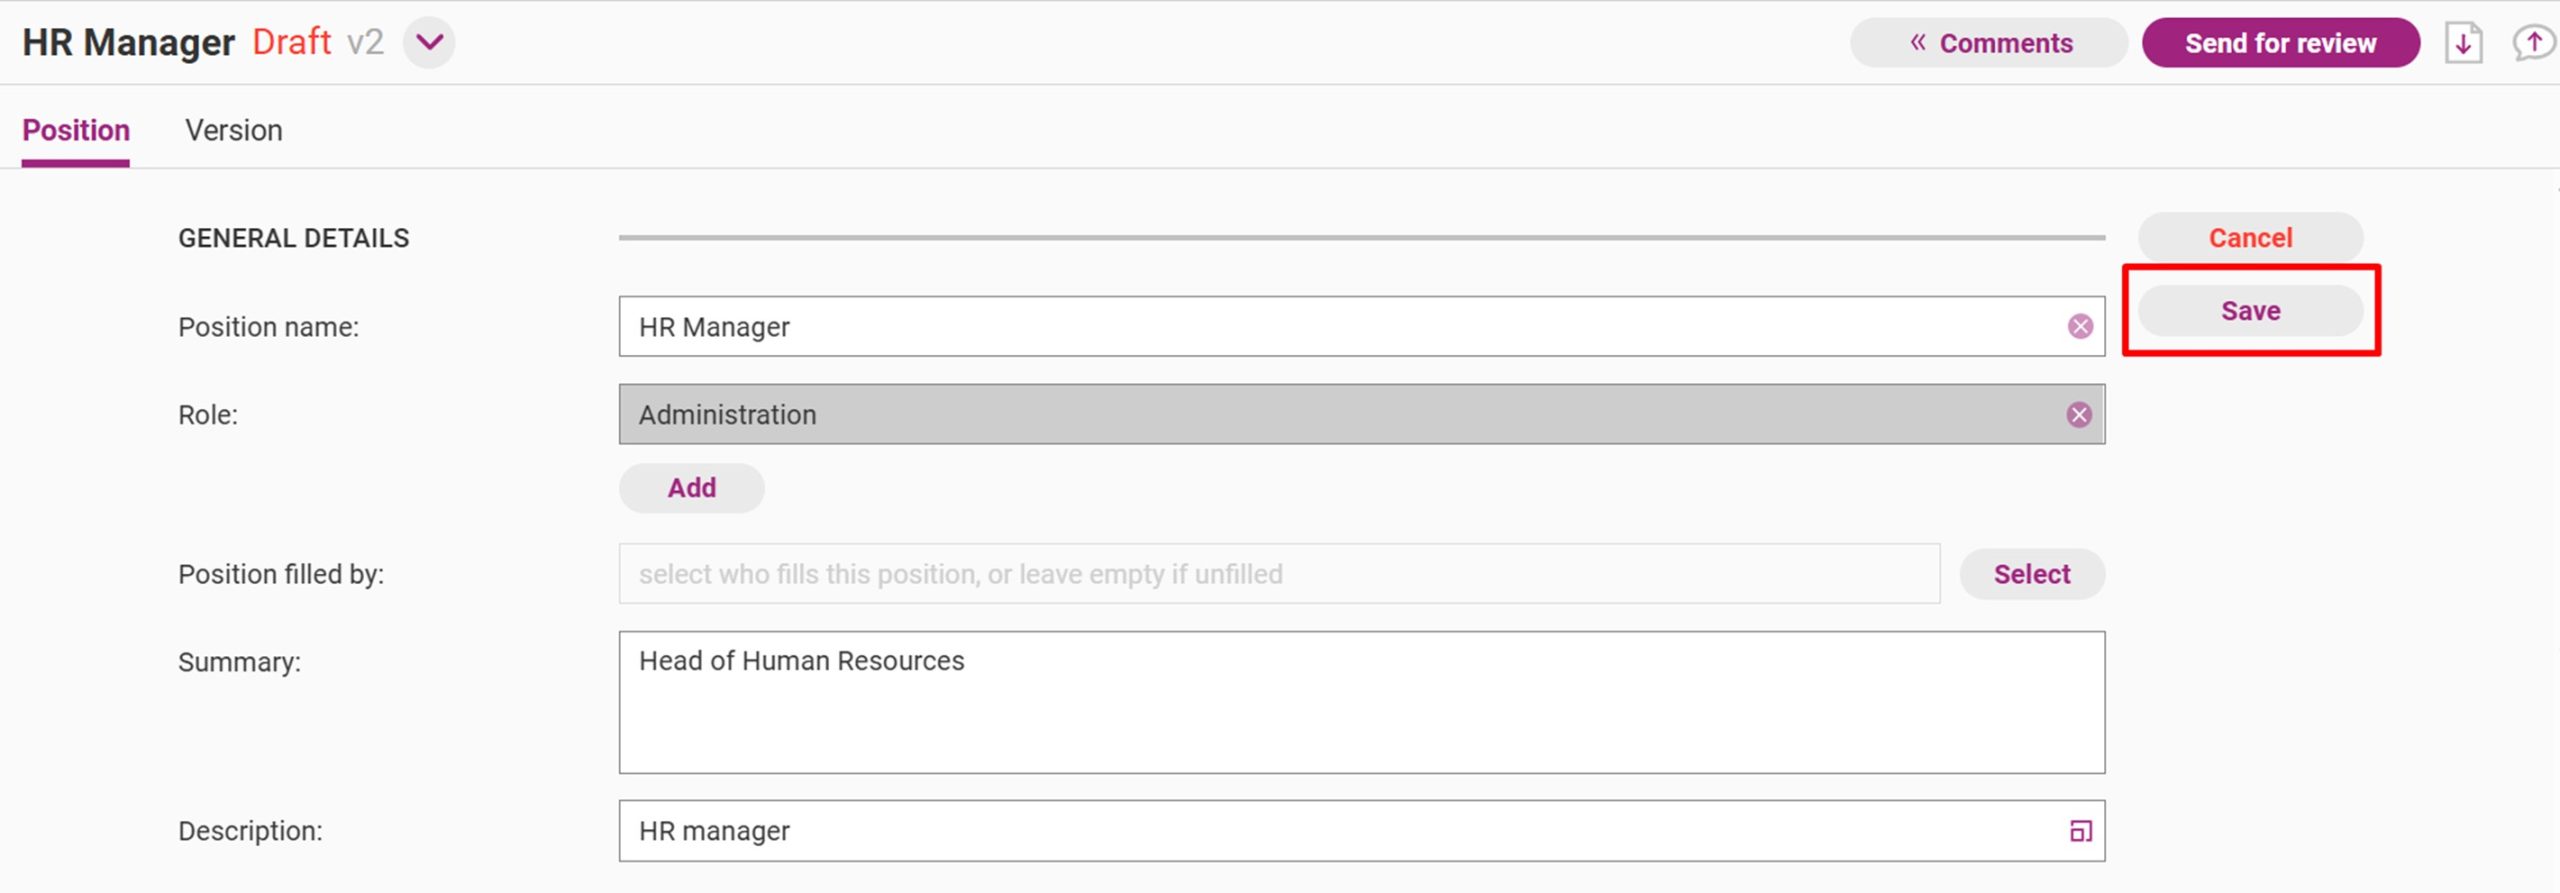The width and height of the screenshot is (2560, 893).
Task: Click the double chevron beside Comments
Action: click(1917, 43)
